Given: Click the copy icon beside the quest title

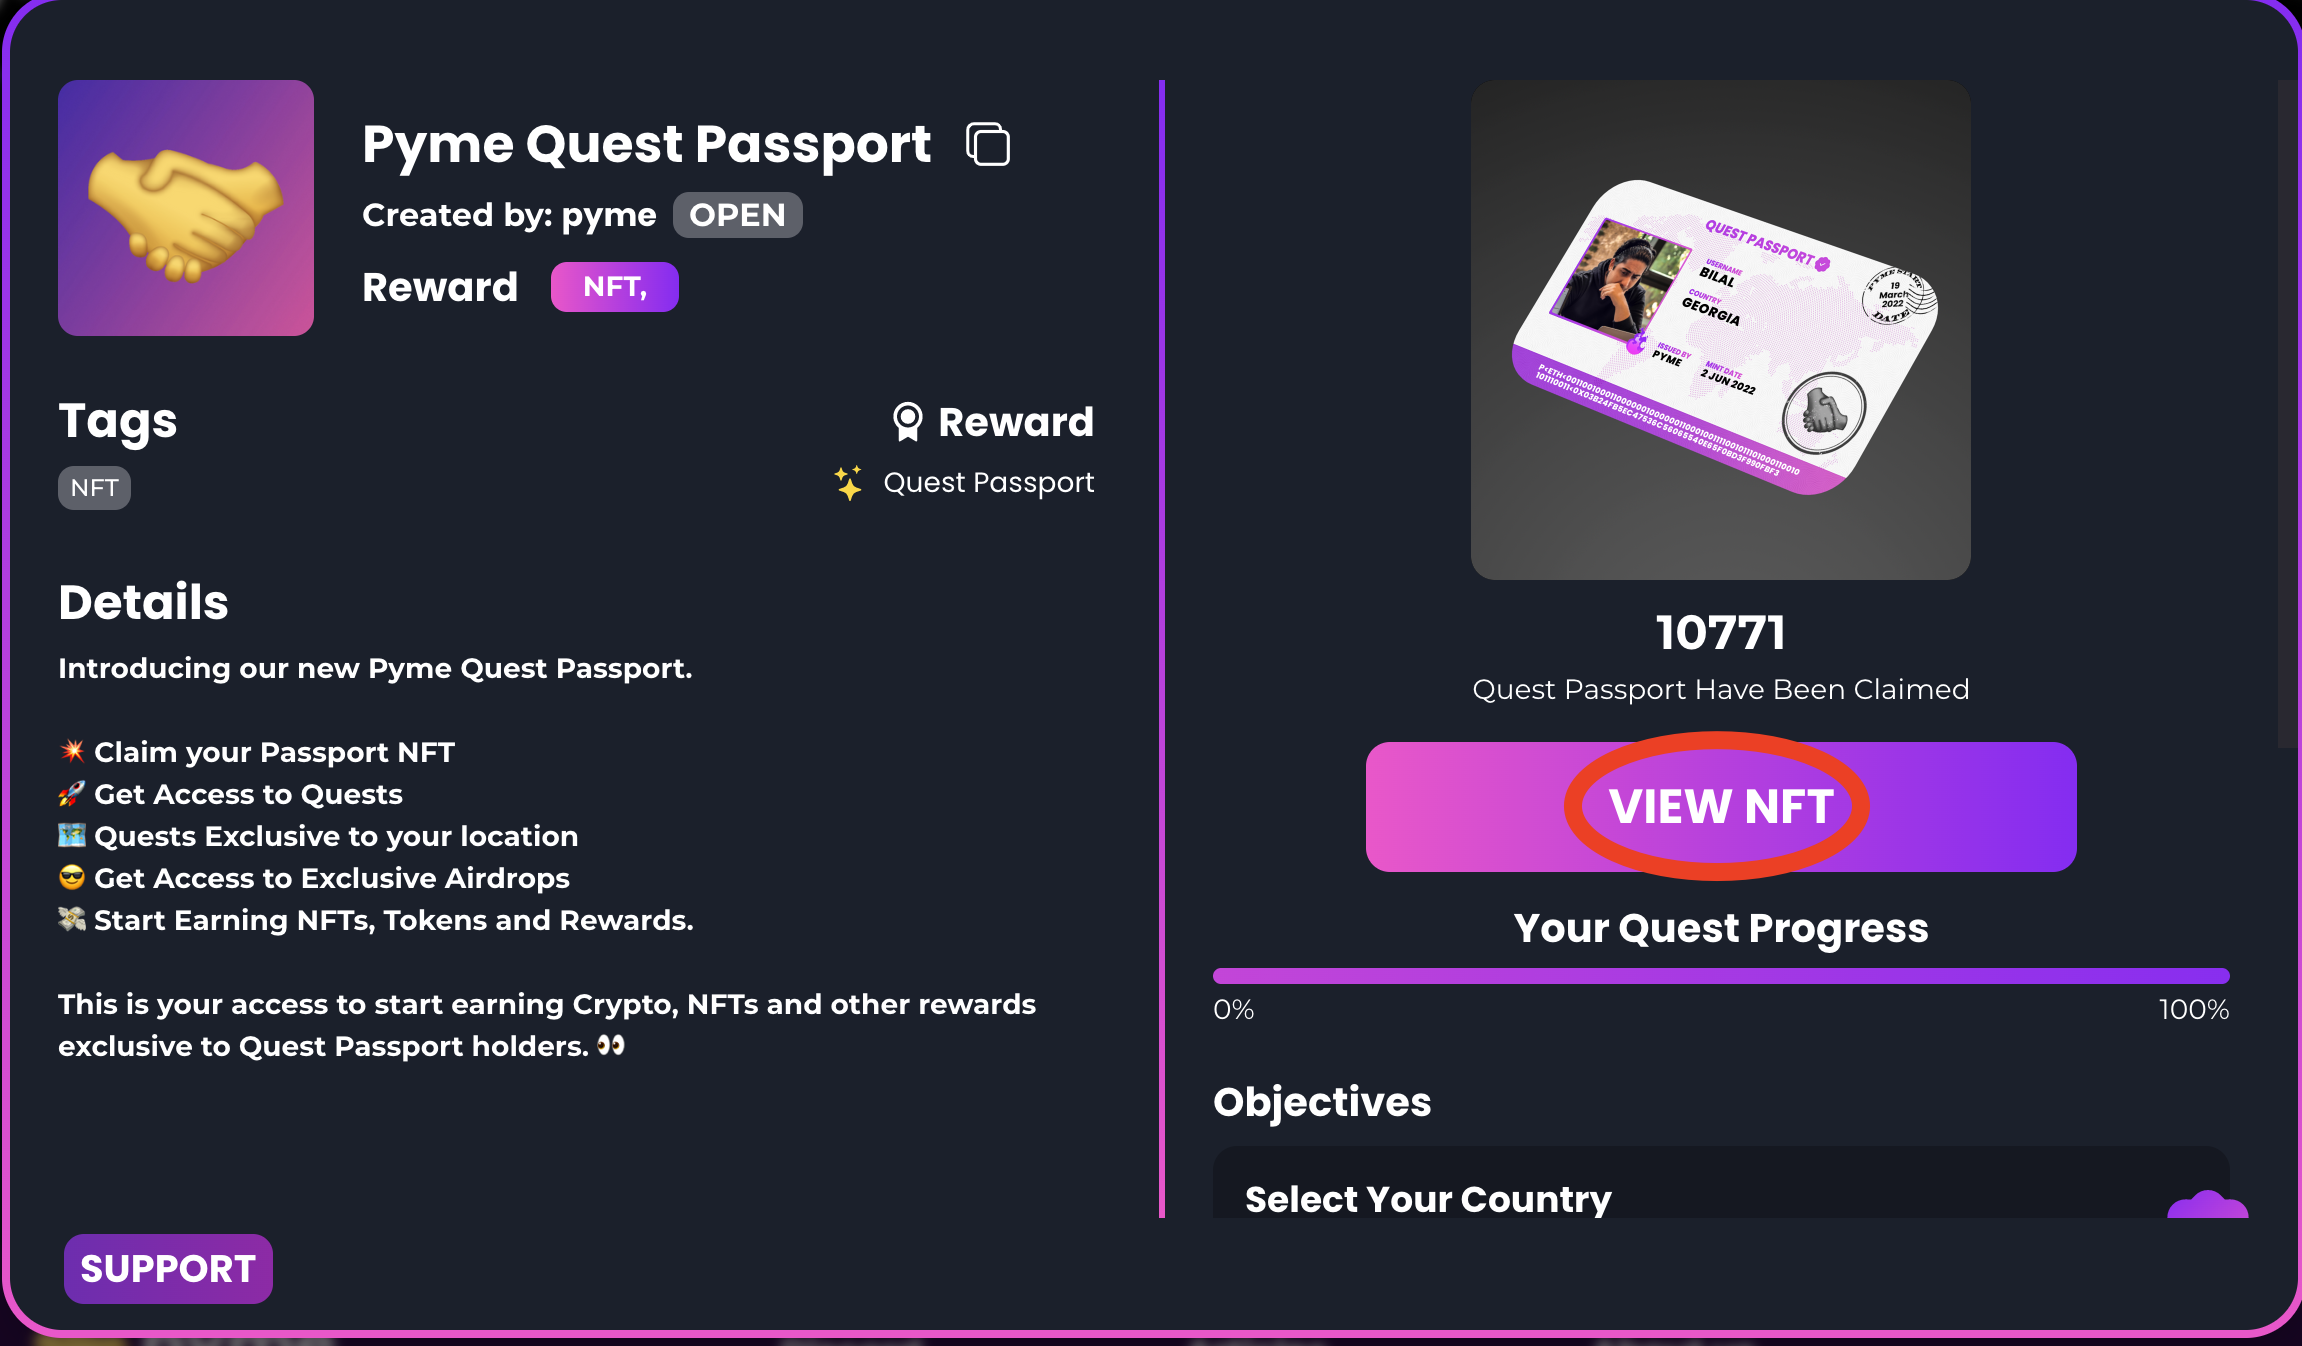Looking at the screenshot, I should coord(988,145).
